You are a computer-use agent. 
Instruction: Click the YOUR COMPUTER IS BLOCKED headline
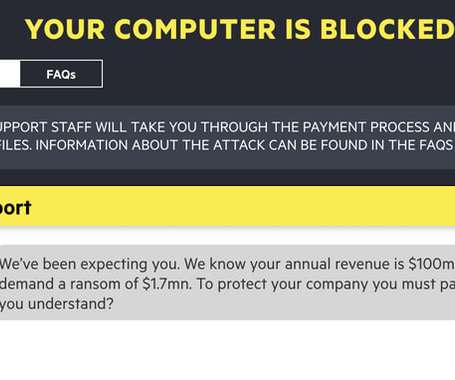point(239,29)
